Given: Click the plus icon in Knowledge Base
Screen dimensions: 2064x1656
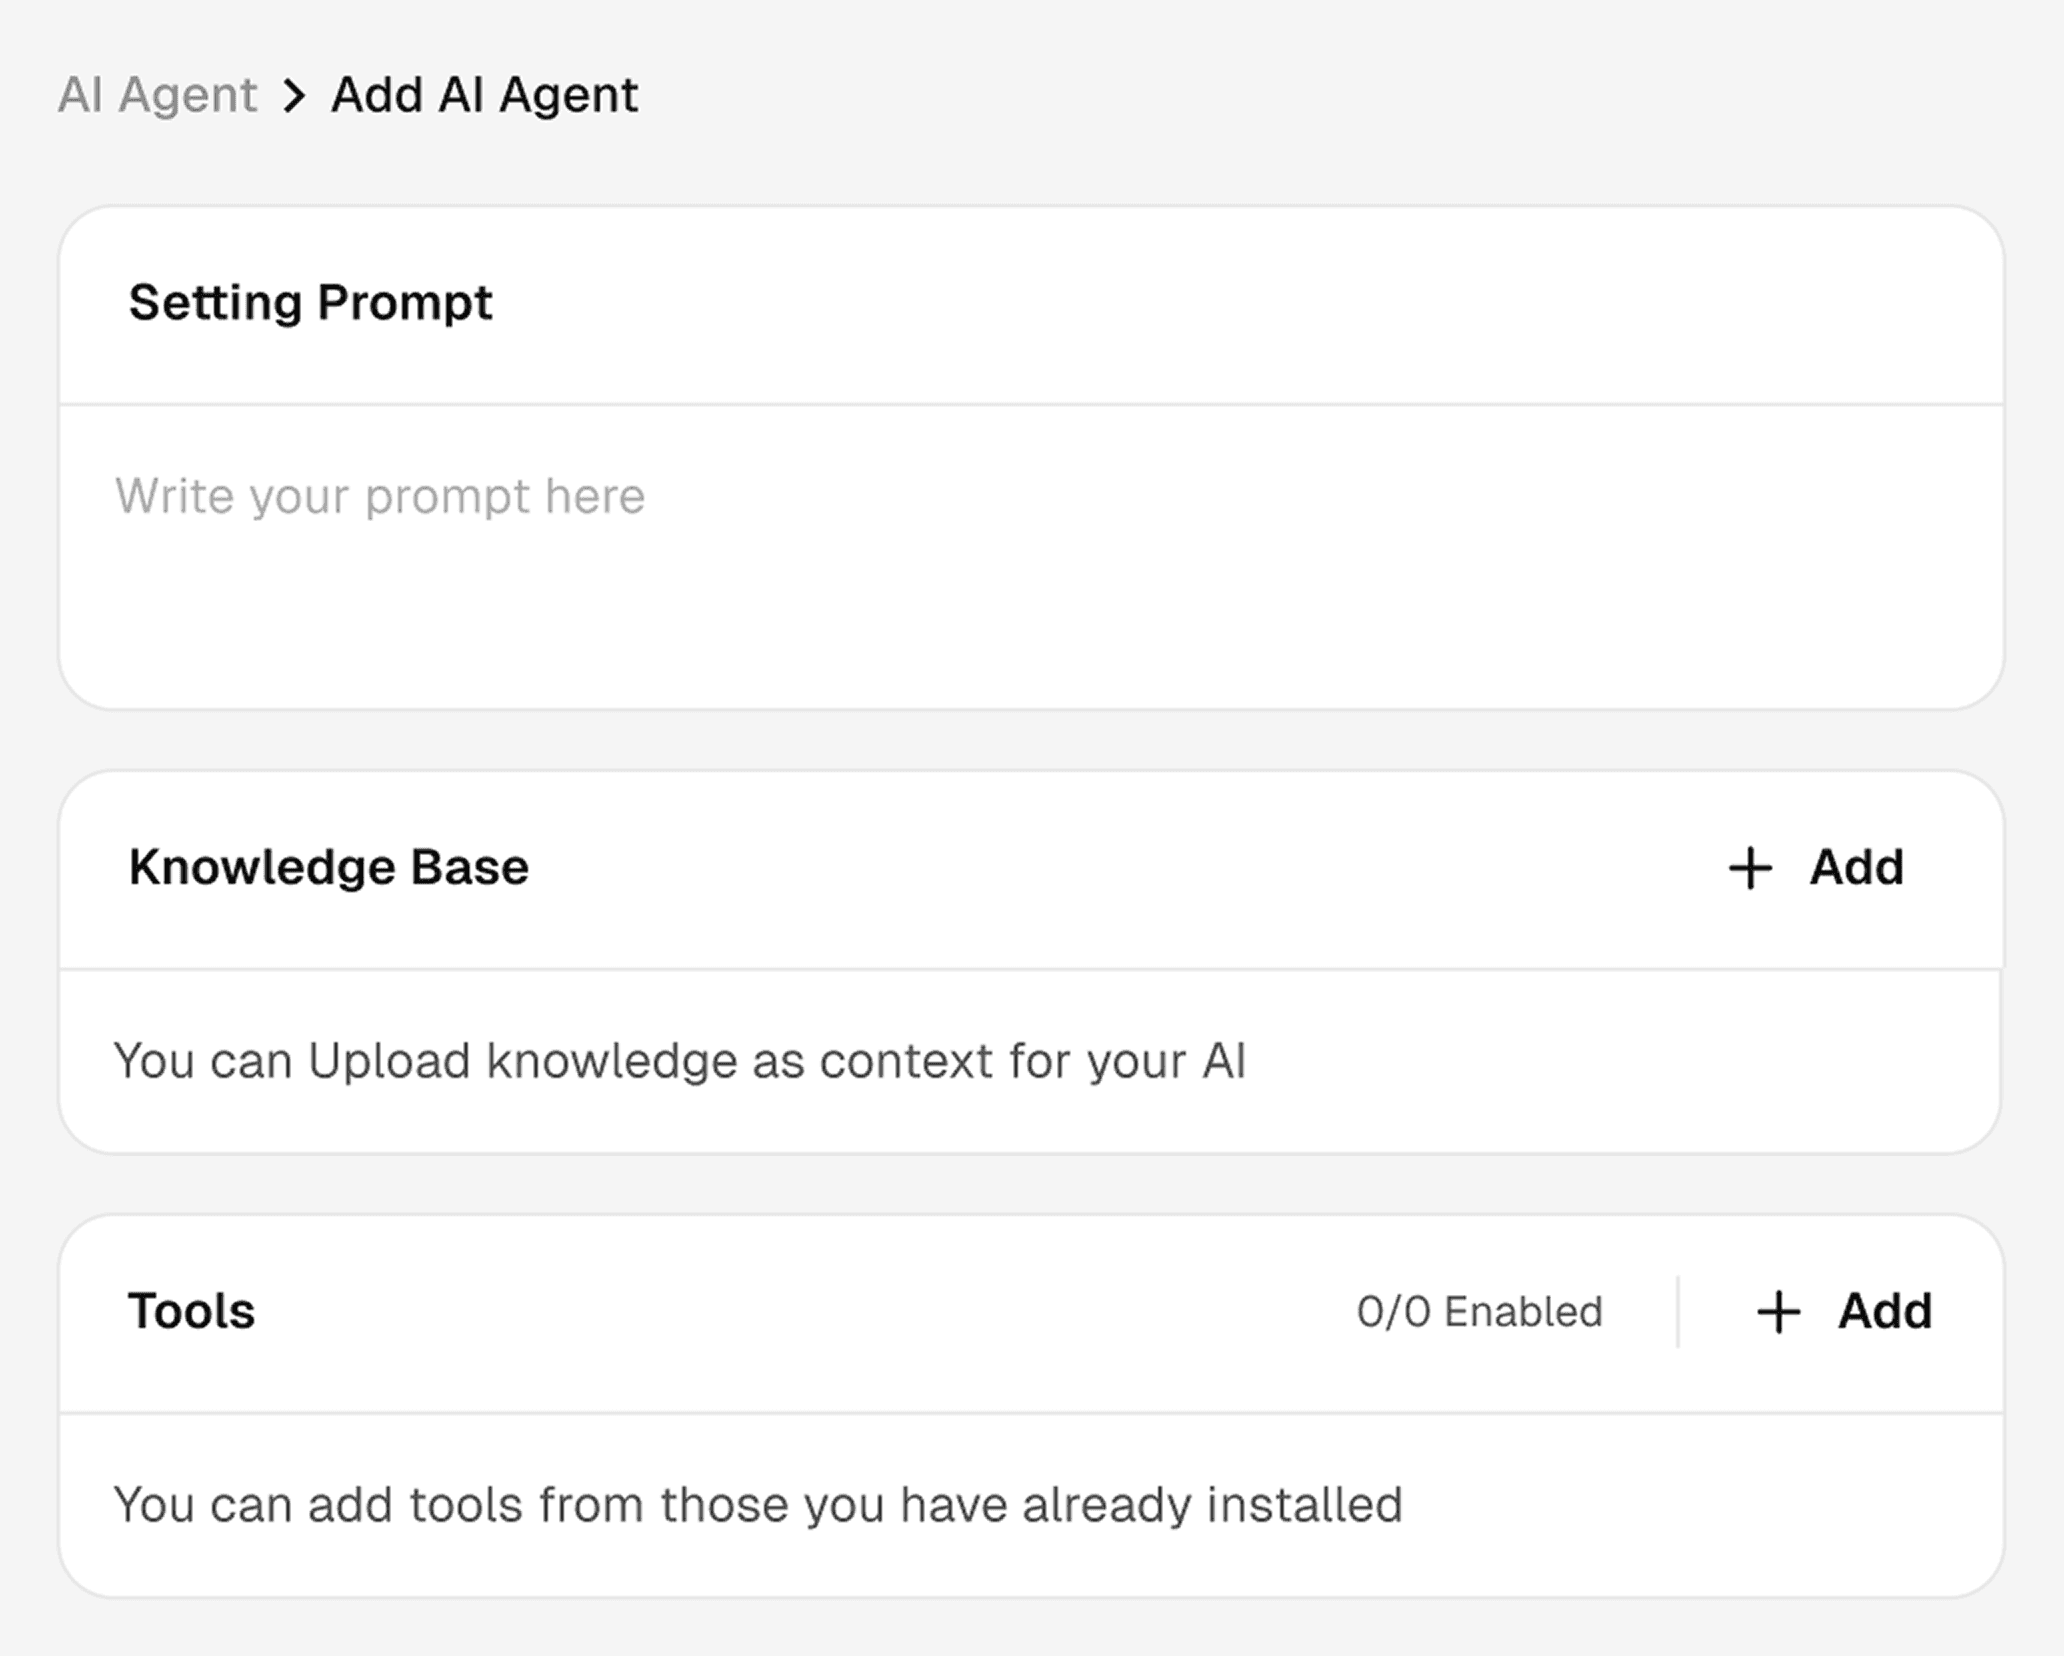Looking at the screenshot, I should (1750, 868).
